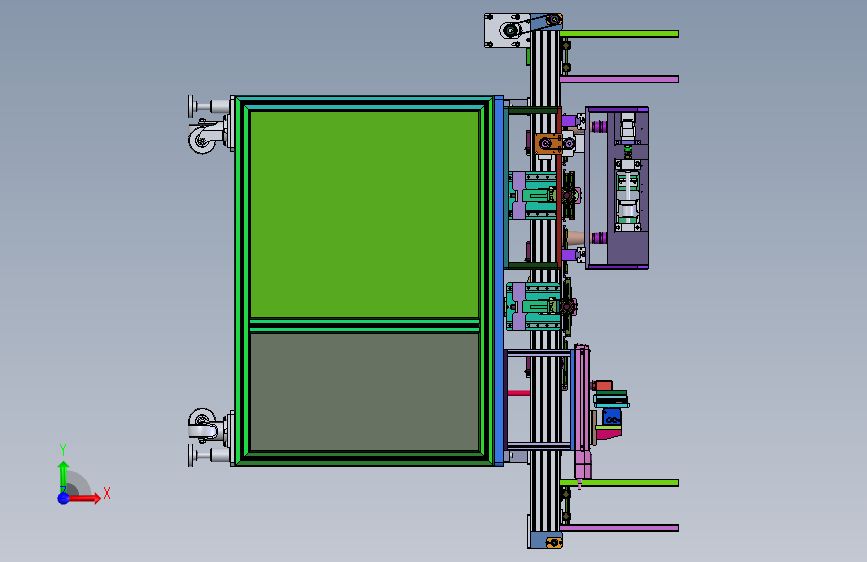Select the large green upper cabinet panel
This screenshot has height=562, width=867.
(x=364, y=215)
